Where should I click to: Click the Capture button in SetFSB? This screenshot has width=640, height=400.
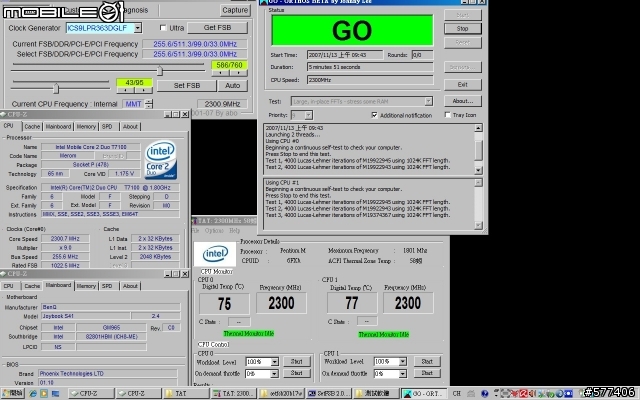click(235, 10)
